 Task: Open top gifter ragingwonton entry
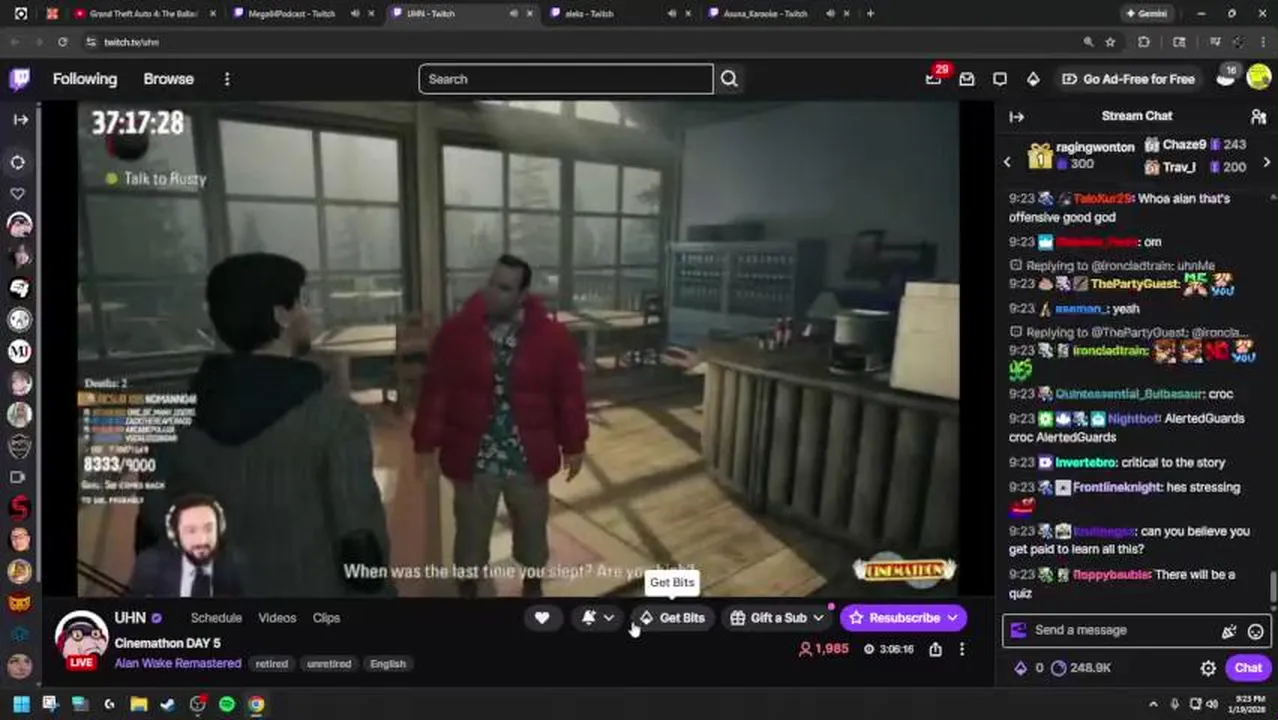(1082, 155)
